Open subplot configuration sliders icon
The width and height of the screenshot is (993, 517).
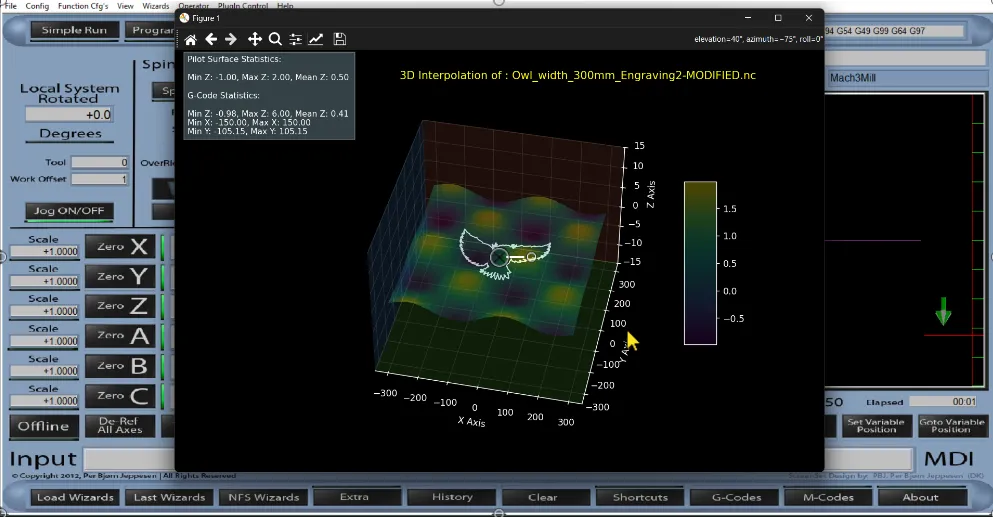pos(296,39)
